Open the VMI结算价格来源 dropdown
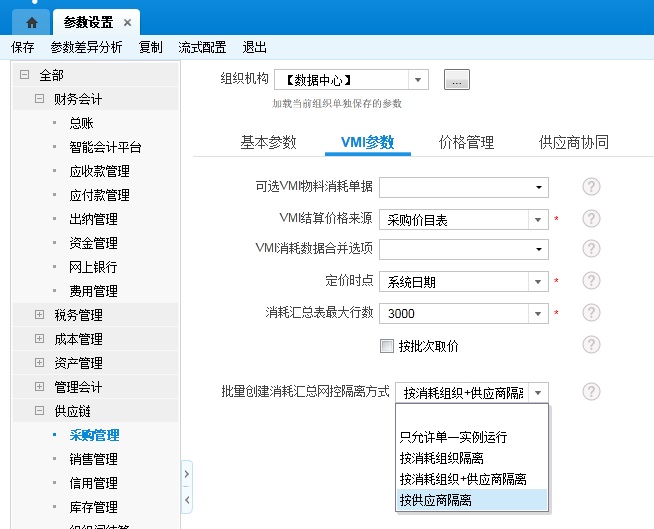Viewport: 654px width, 529px height. 538,219
